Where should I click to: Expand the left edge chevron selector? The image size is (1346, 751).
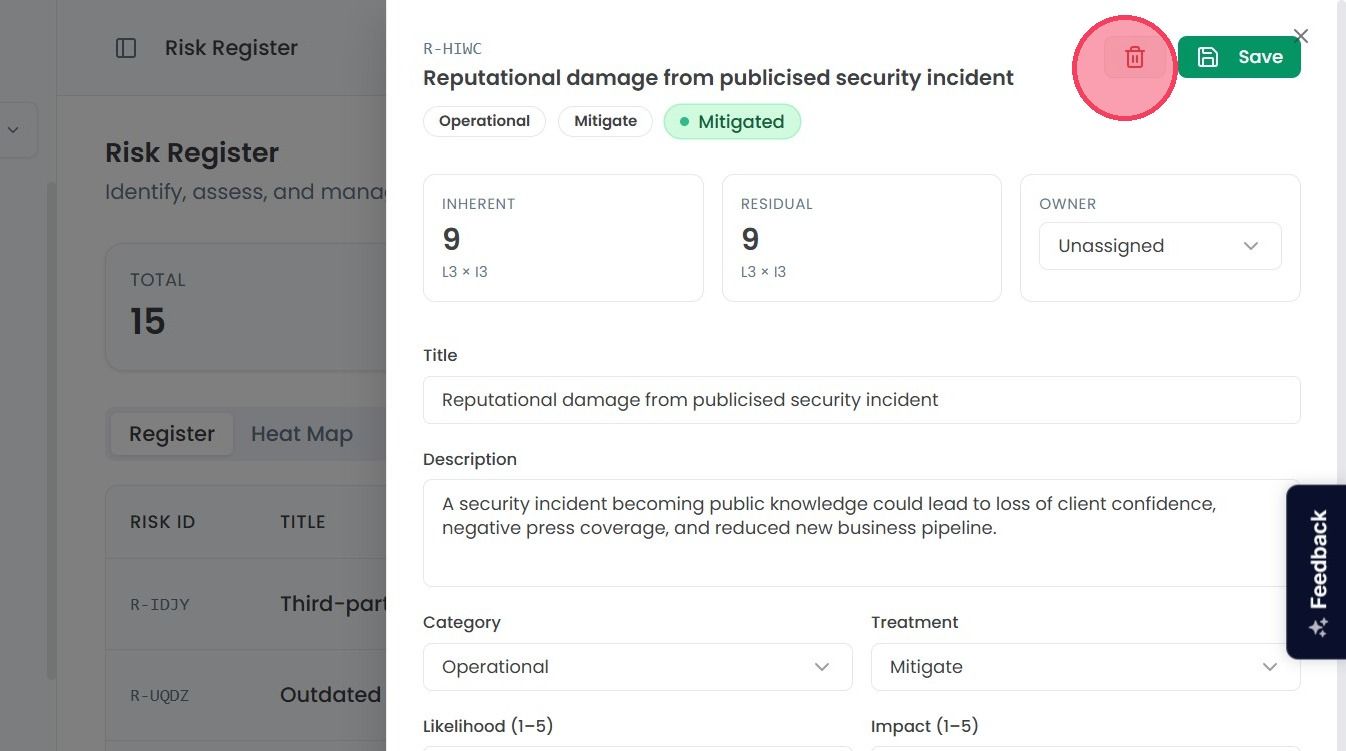(13, 130)
